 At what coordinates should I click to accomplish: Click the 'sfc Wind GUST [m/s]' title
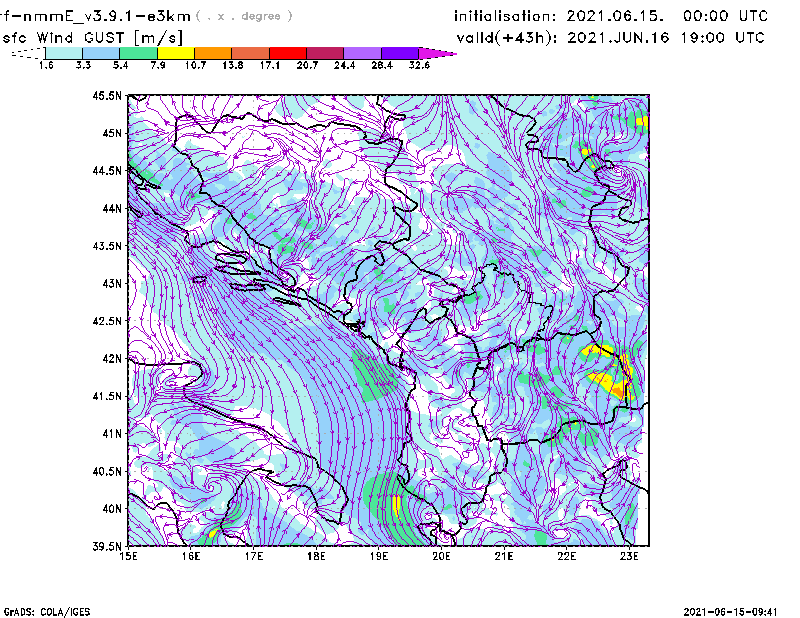coord(92,38)
